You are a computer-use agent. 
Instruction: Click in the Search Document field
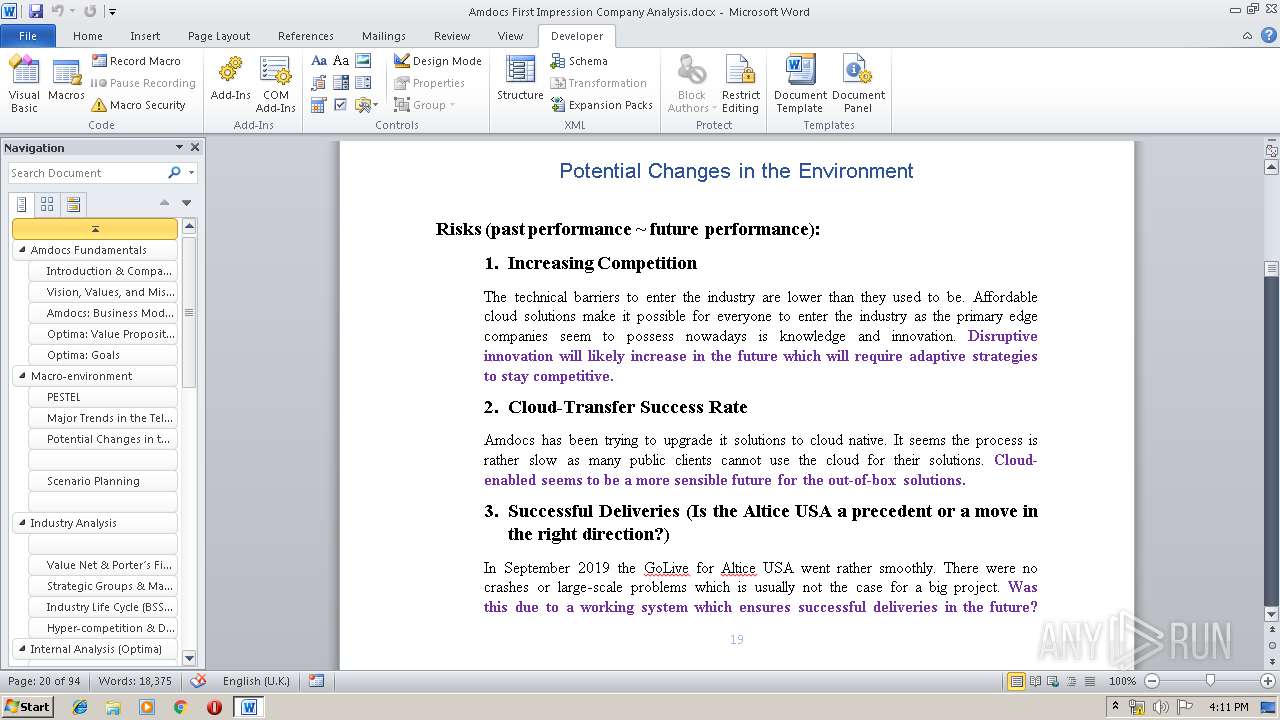click(86, 173)
